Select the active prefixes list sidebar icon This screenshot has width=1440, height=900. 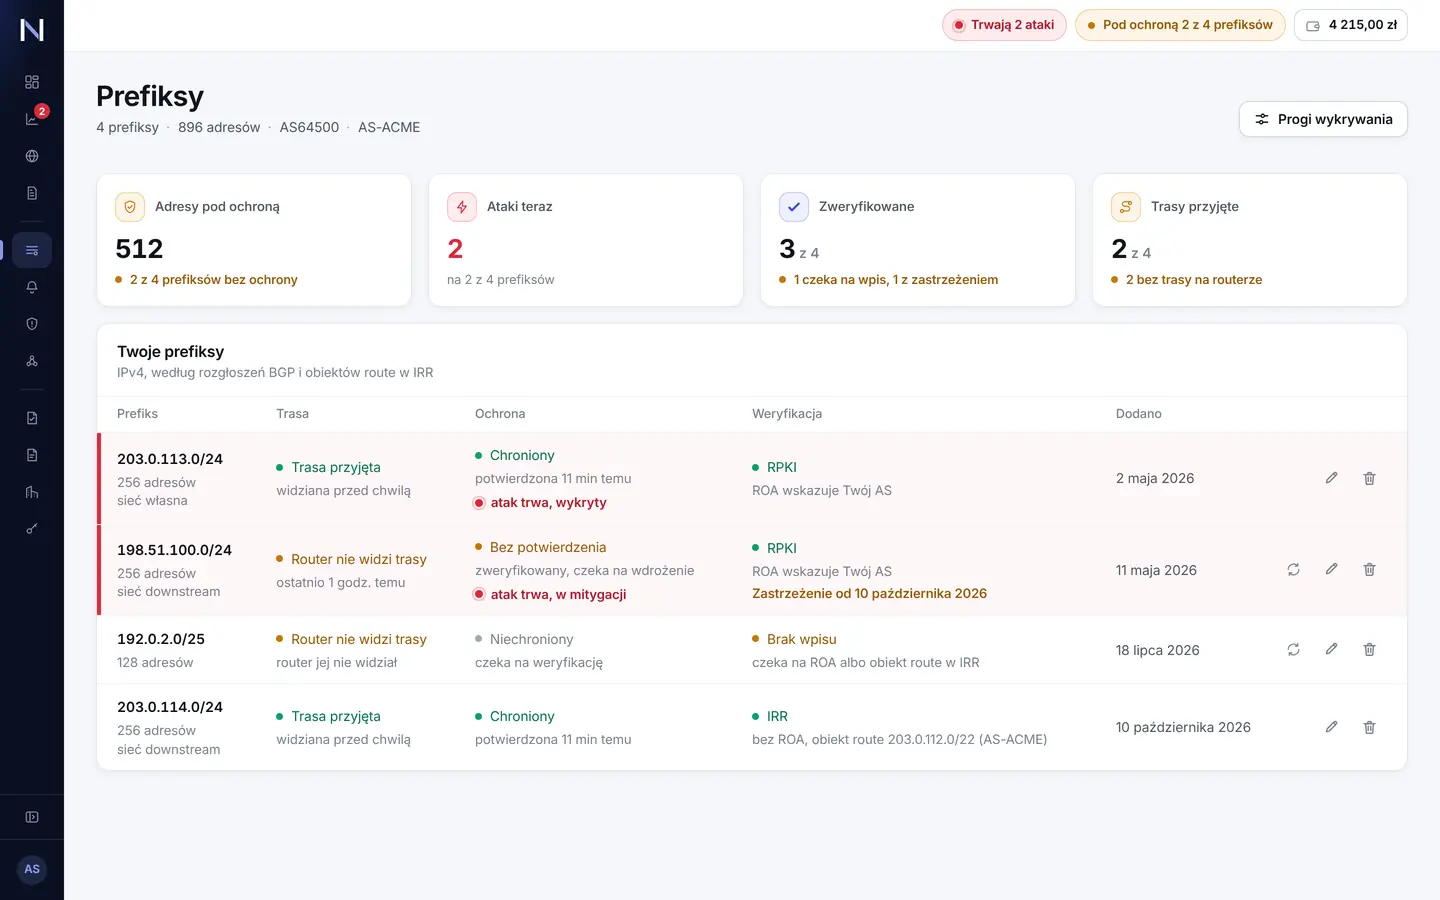click(x=32, y=250)
